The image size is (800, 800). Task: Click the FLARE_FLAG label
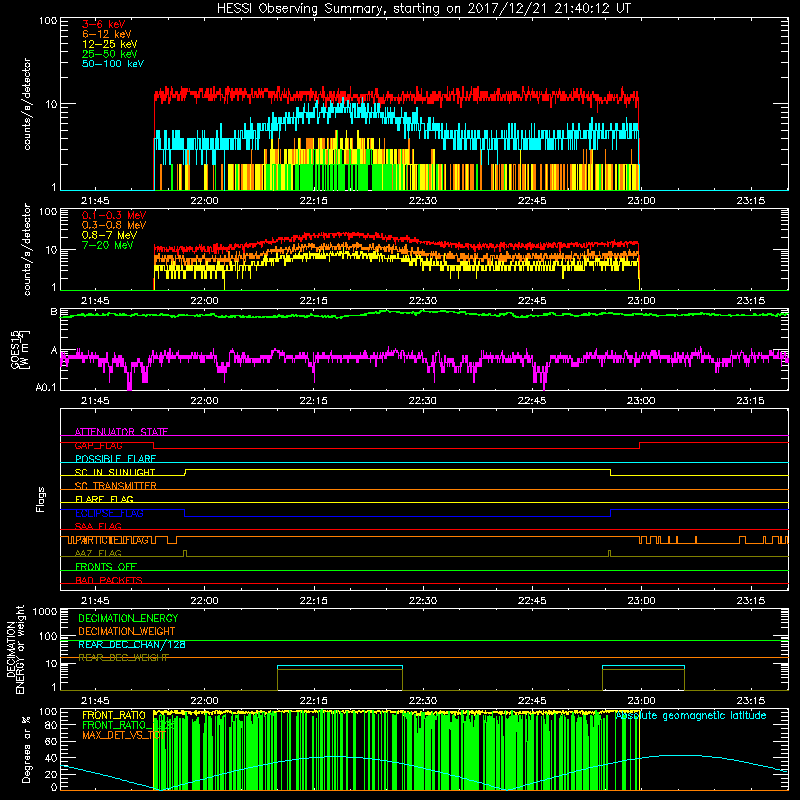click(104, 499)
